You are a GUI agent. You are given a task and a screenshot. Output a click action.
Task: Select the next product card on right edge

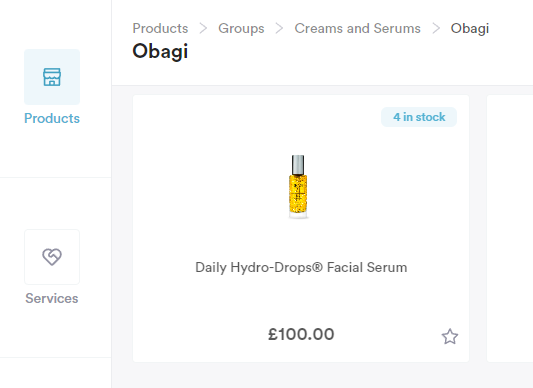point(510,229)
